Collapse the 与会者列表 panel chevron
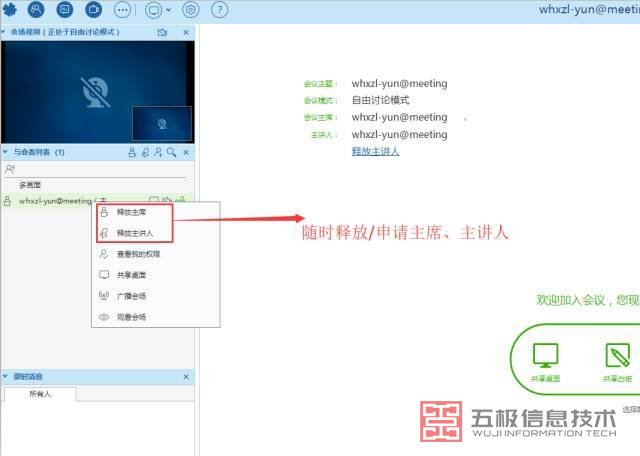 coord(5,152)
